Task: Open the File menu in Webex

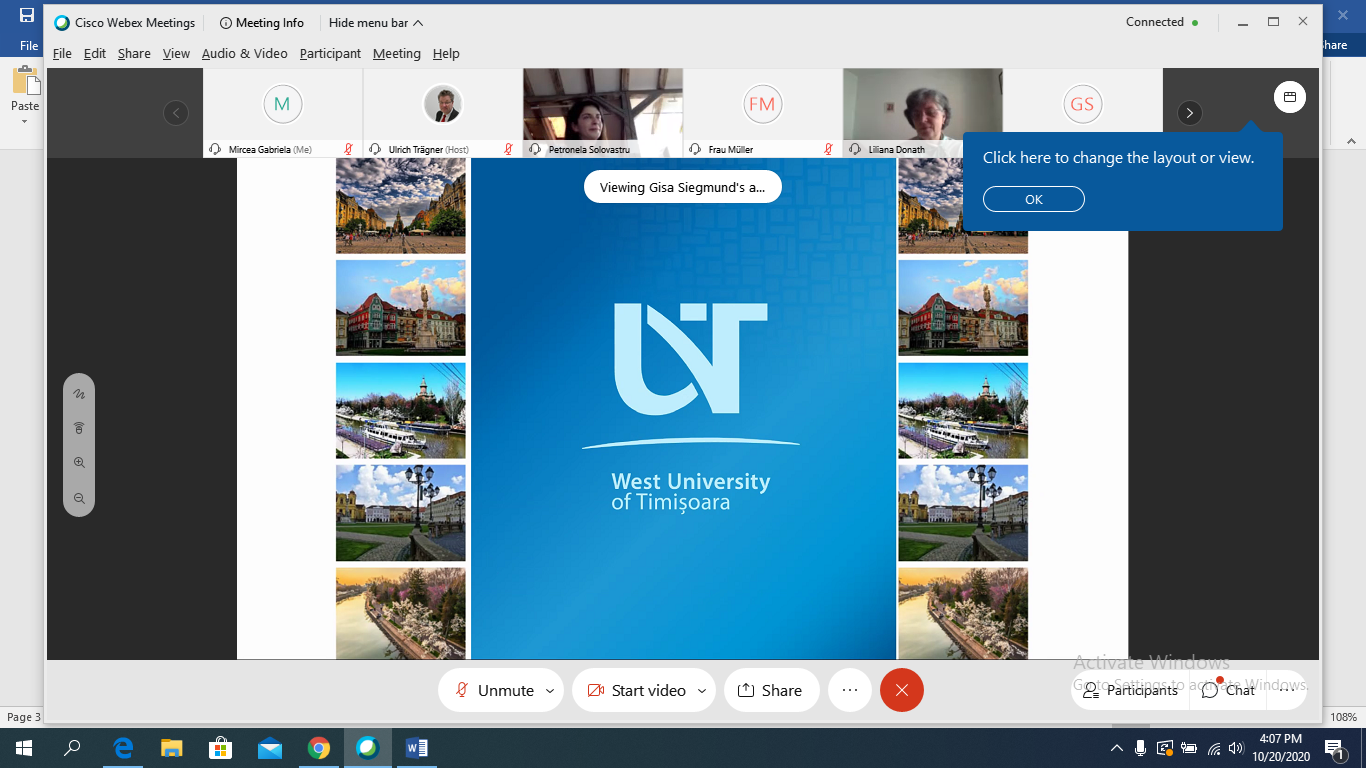Action: pos(62,54)
